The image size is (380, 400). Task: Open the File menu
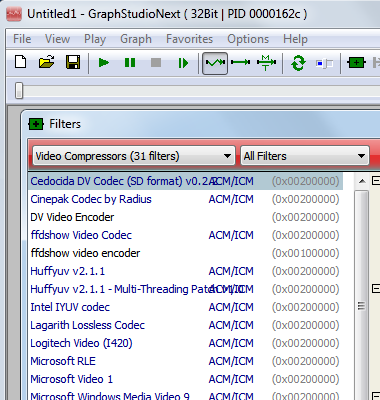[22, 39]
